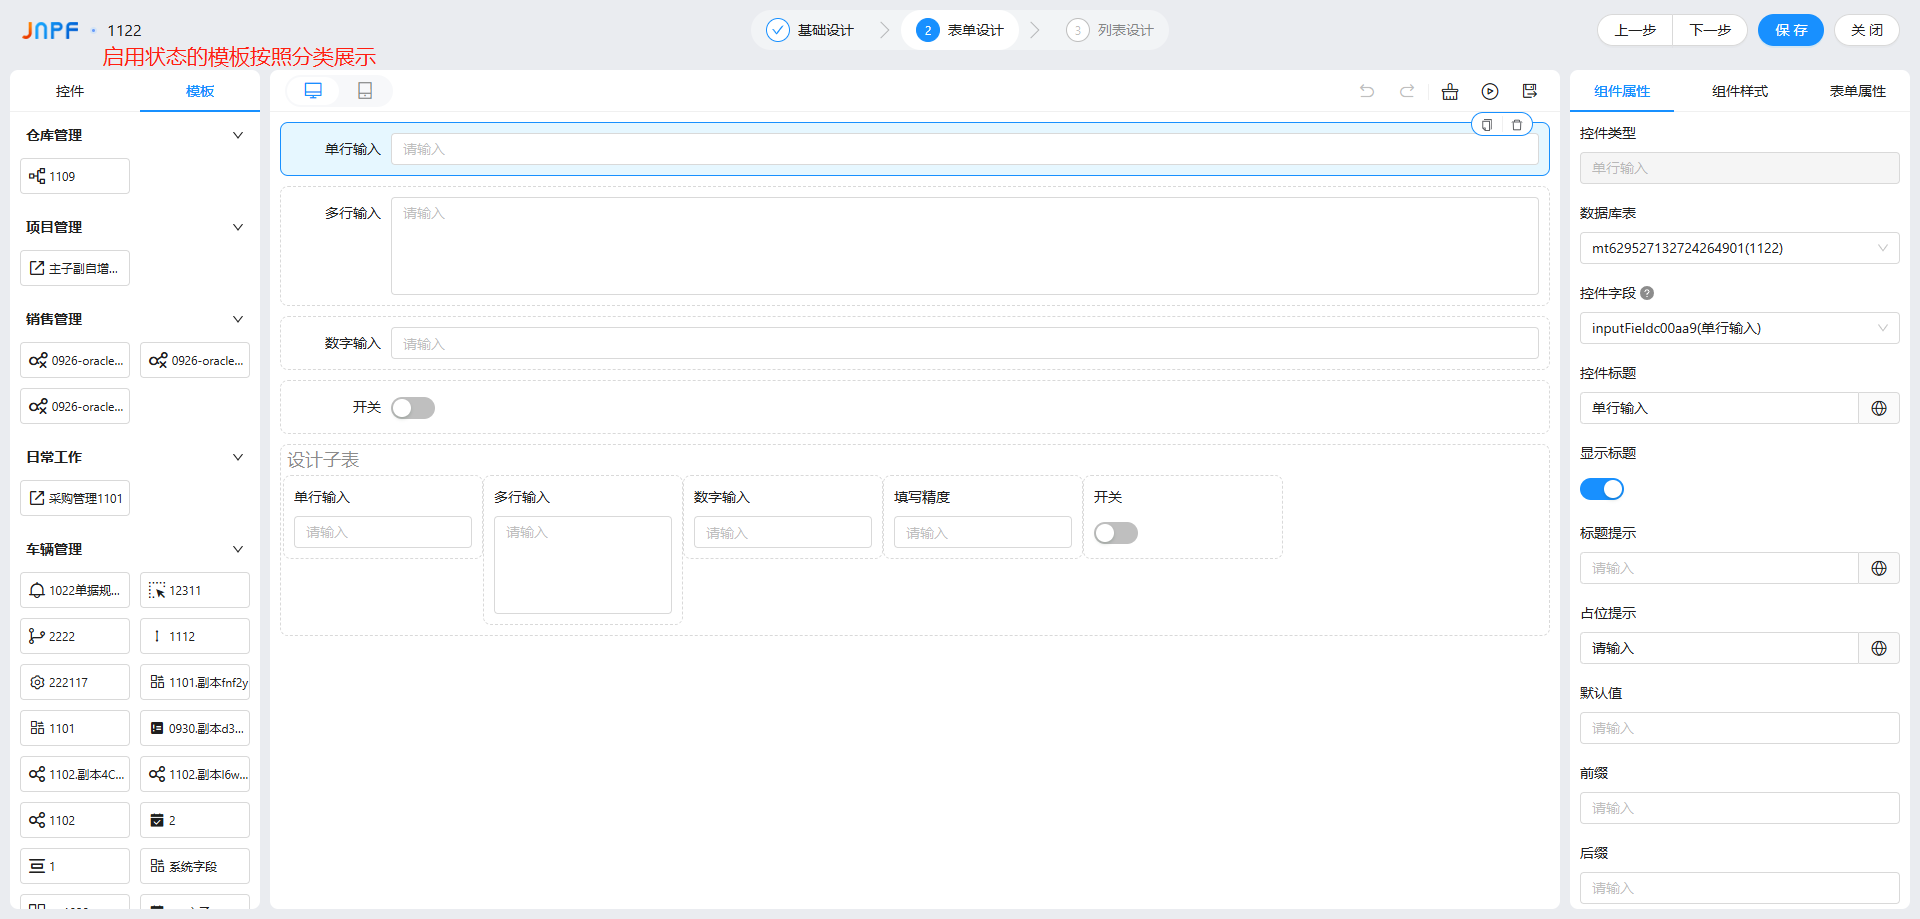Click the undo arrow icon
1920x919 pixels.
[1367, 91]
